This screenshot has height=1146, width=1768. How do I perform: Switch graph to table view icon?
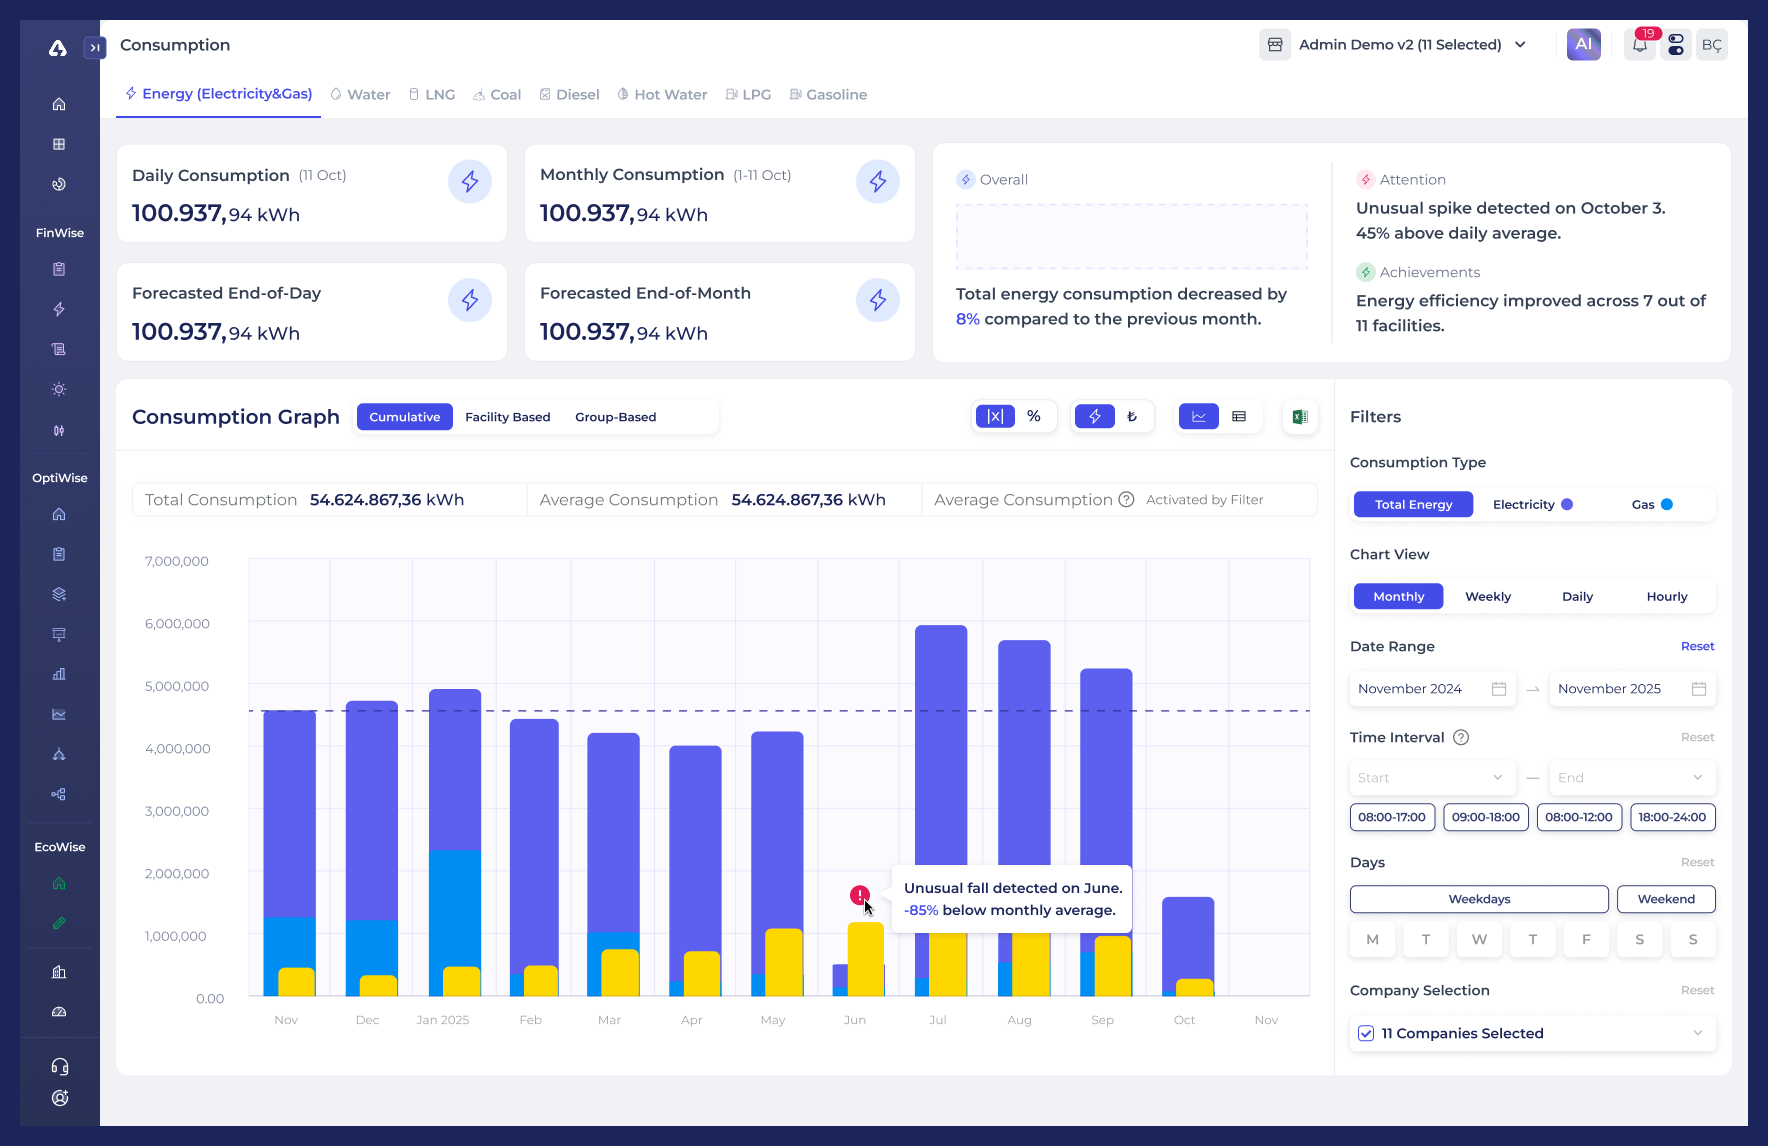coord(1239,417)
